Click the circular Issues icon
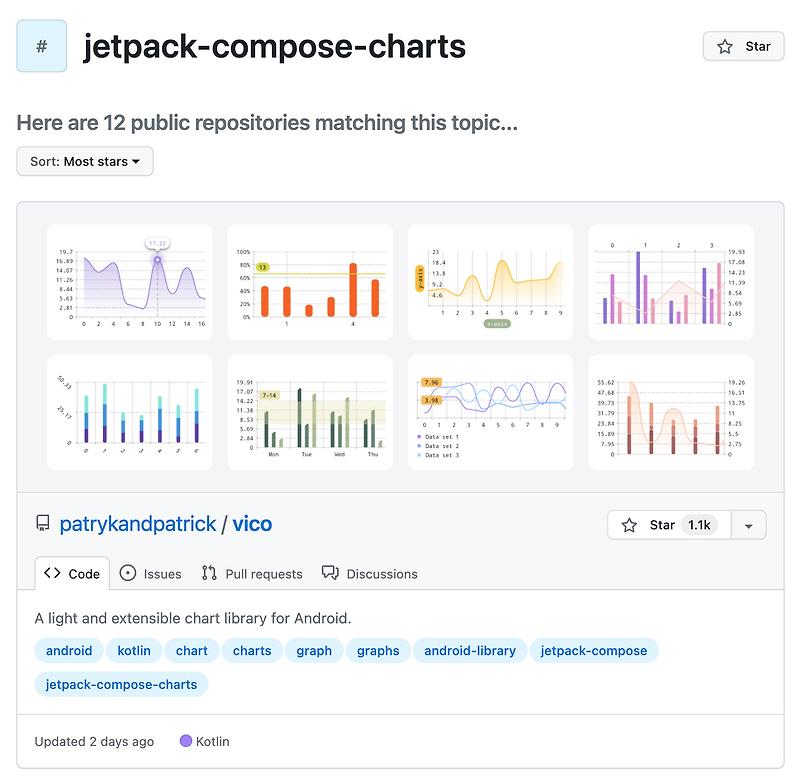The width and height of the screenshot is (800, 783). 127,573
